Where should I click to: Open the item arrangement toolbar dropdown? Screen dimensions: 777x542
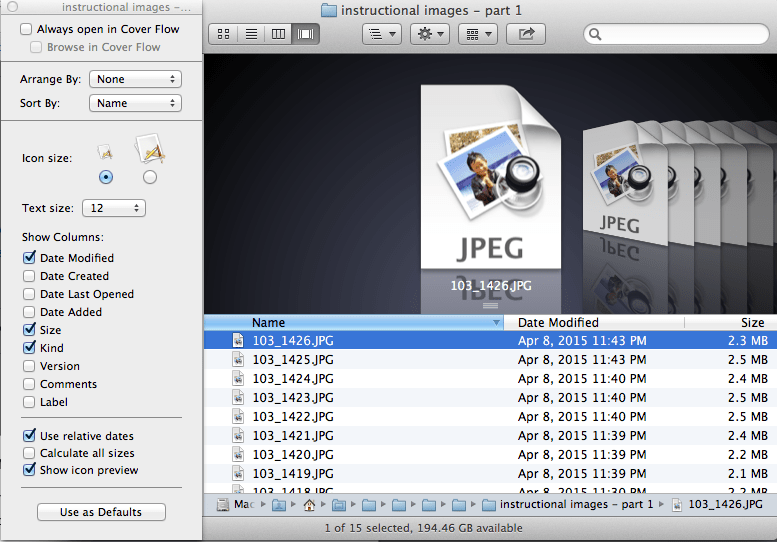[x=382, y=34]
